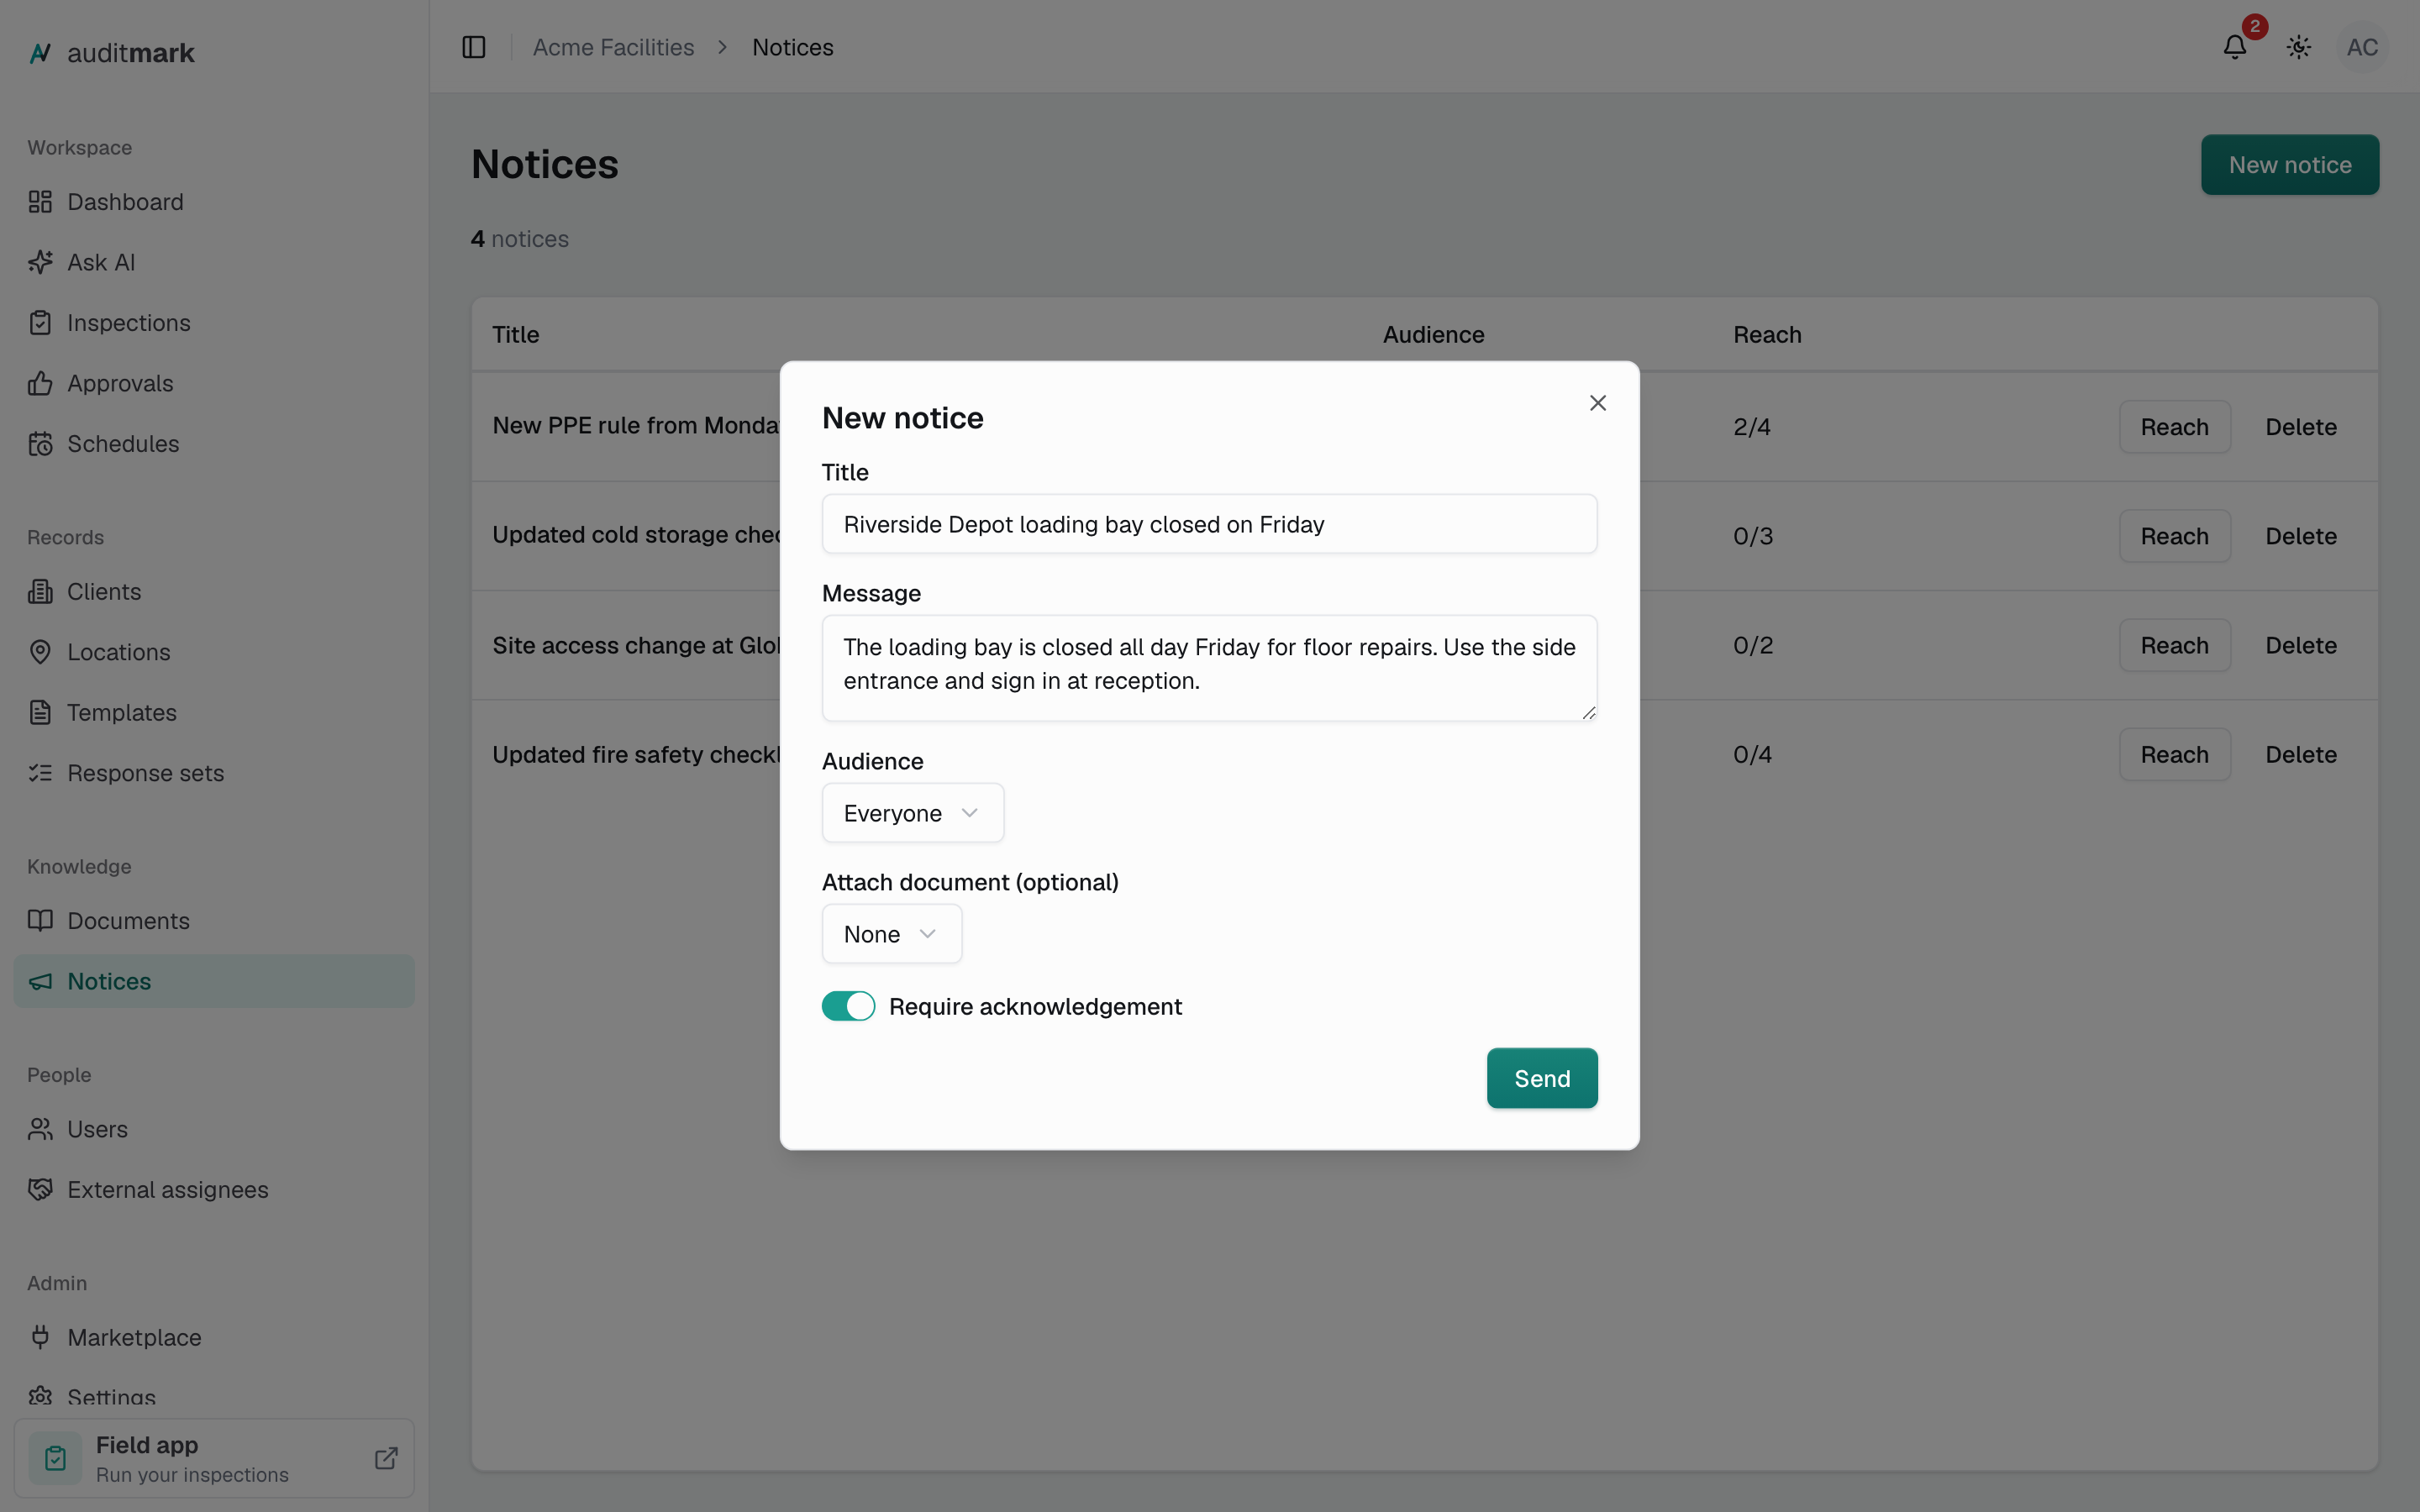Viewport: 2420px width, 1512px height.
Task: Click the Documents book icon
Action: [x=40, y=921]
